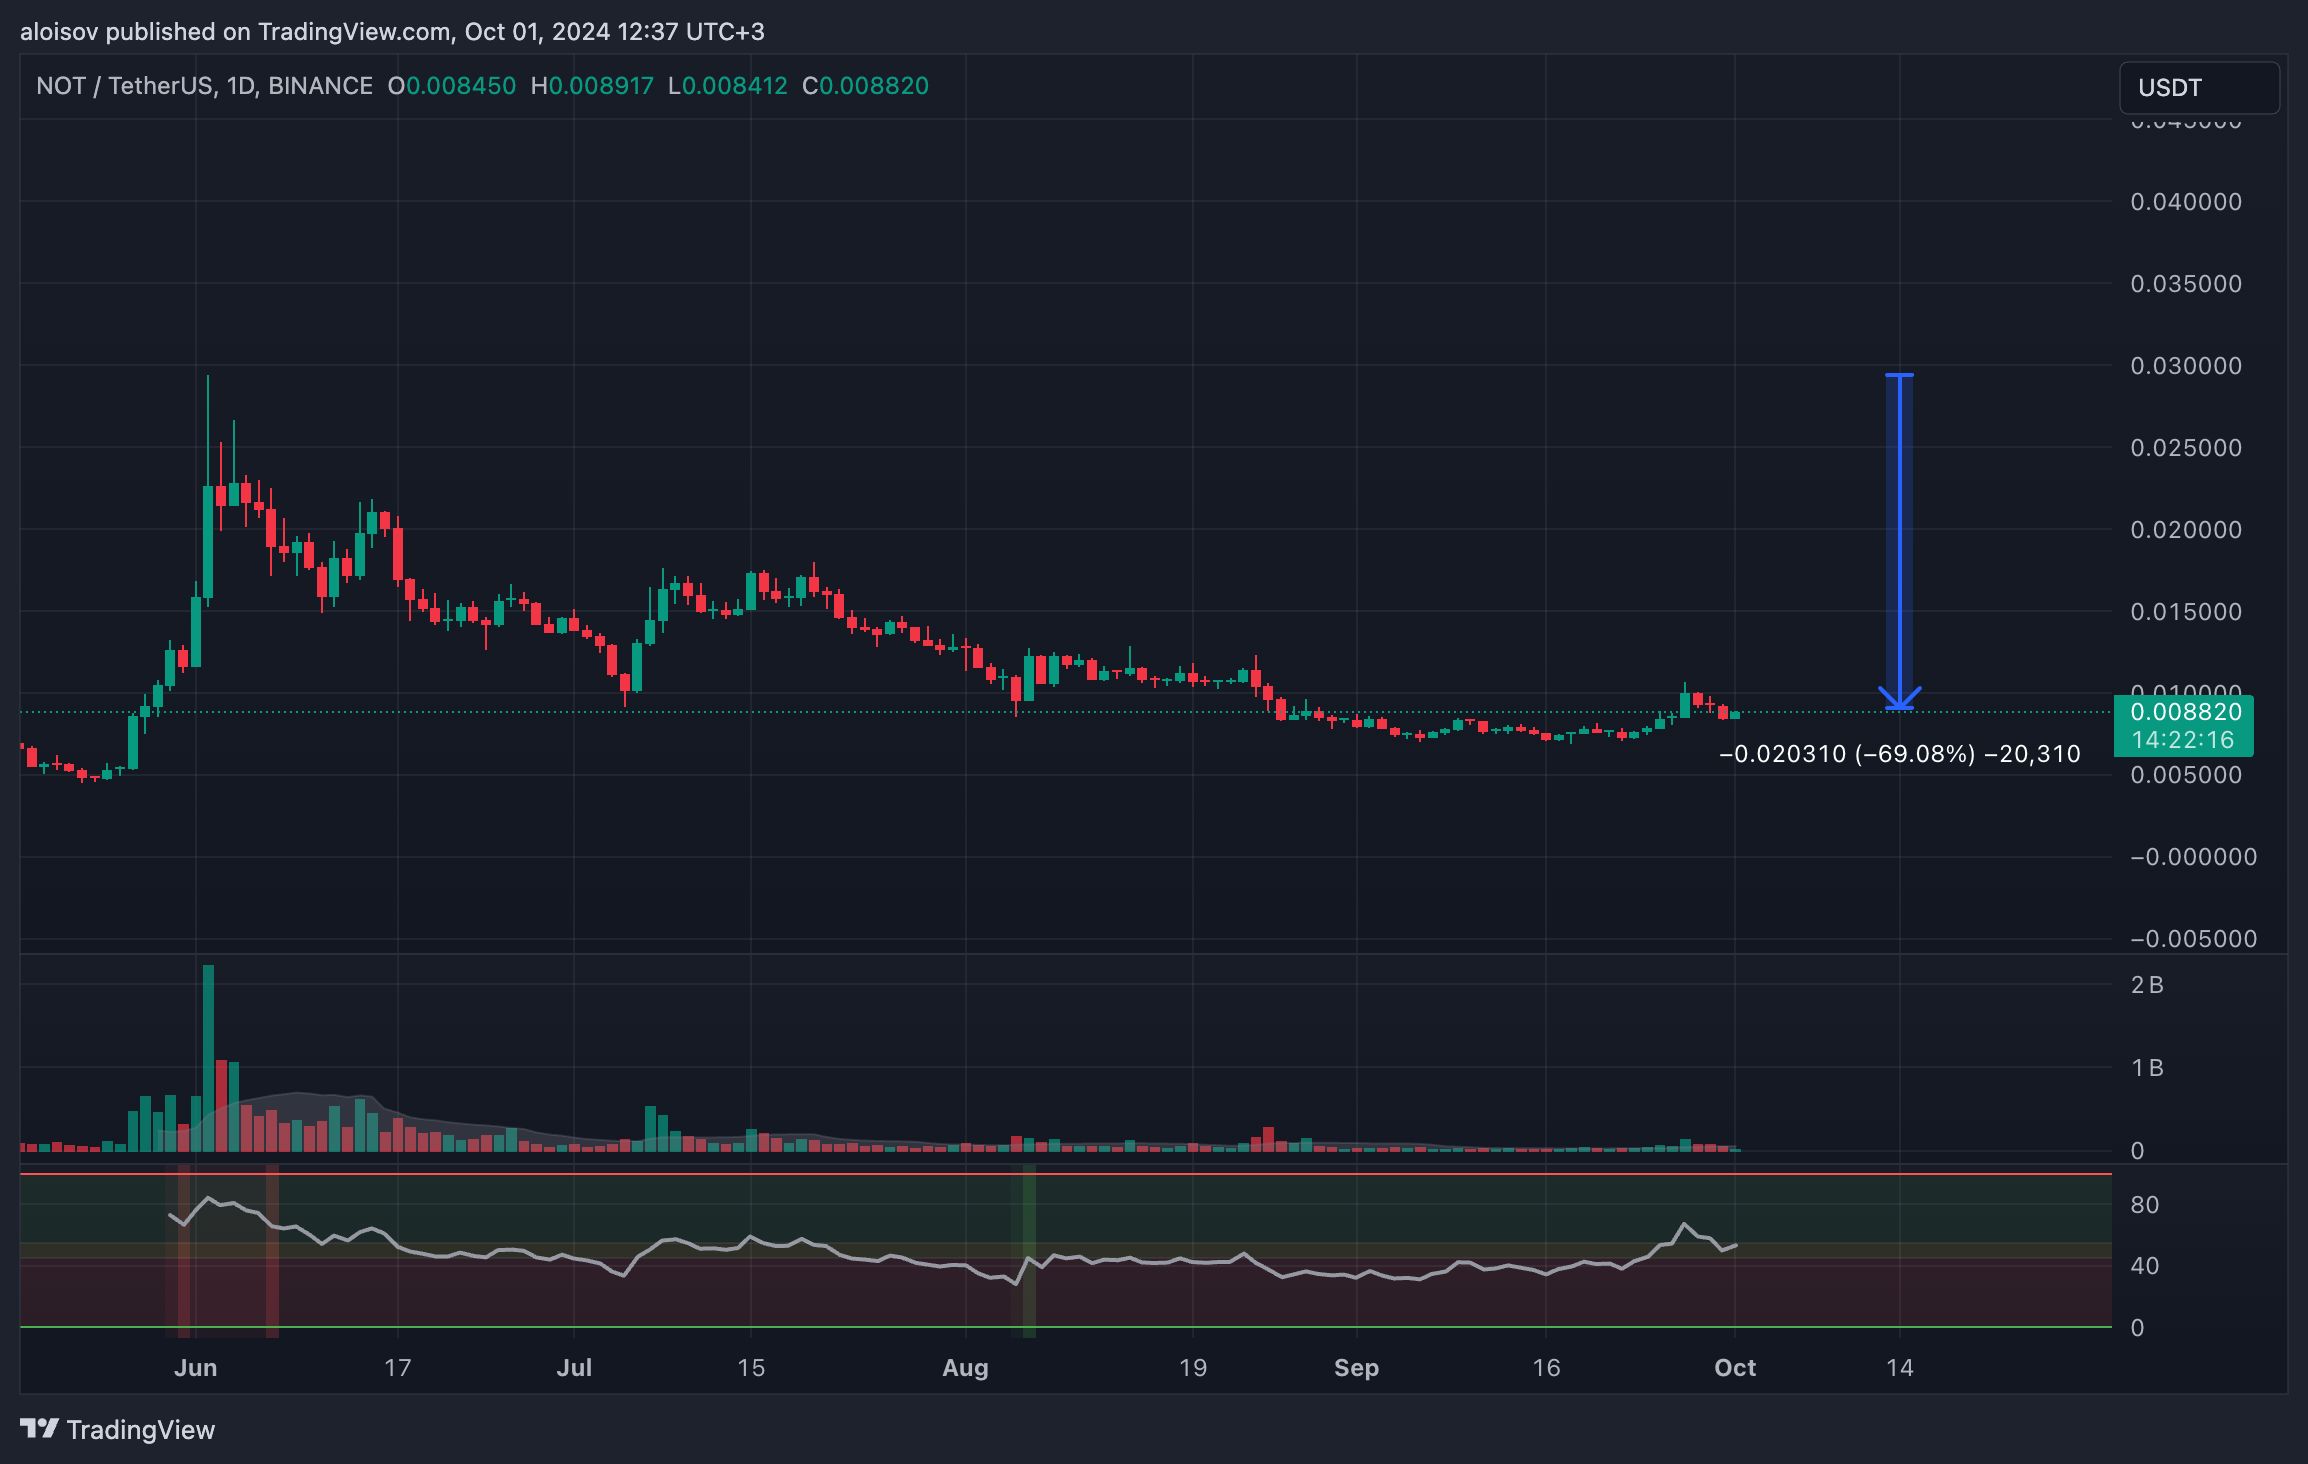
Task: Select the Jul date axis label
Action: pyautogui.click(x=574, y=1368)
